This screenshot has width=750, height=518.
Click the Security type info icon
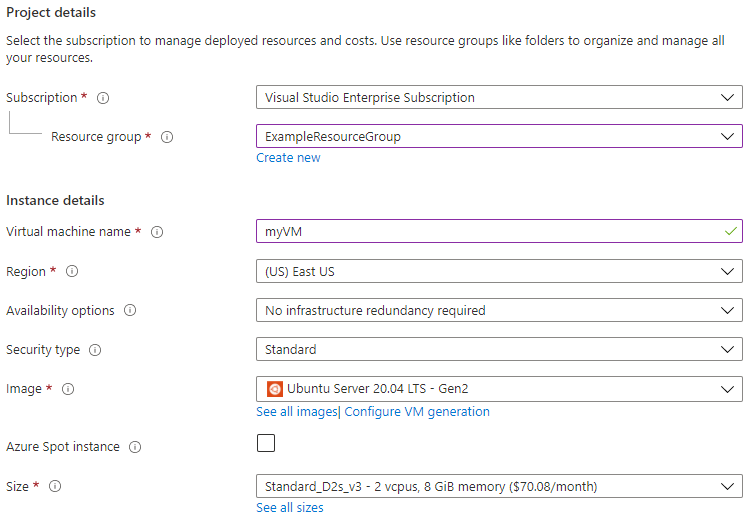[x=95, y=350]
